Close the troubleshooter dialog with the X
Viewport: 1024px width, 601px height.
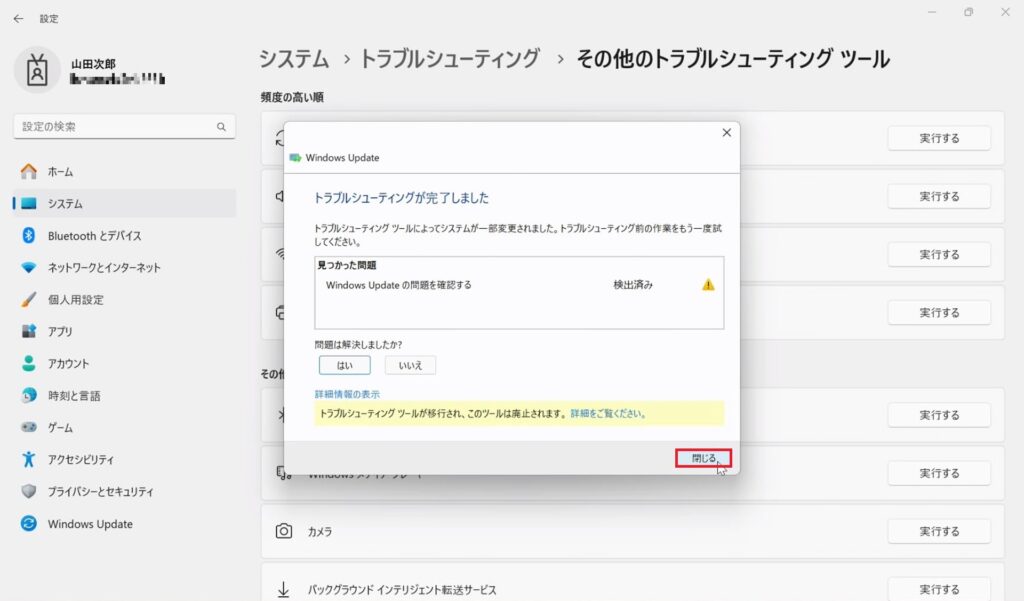(726, 133)
